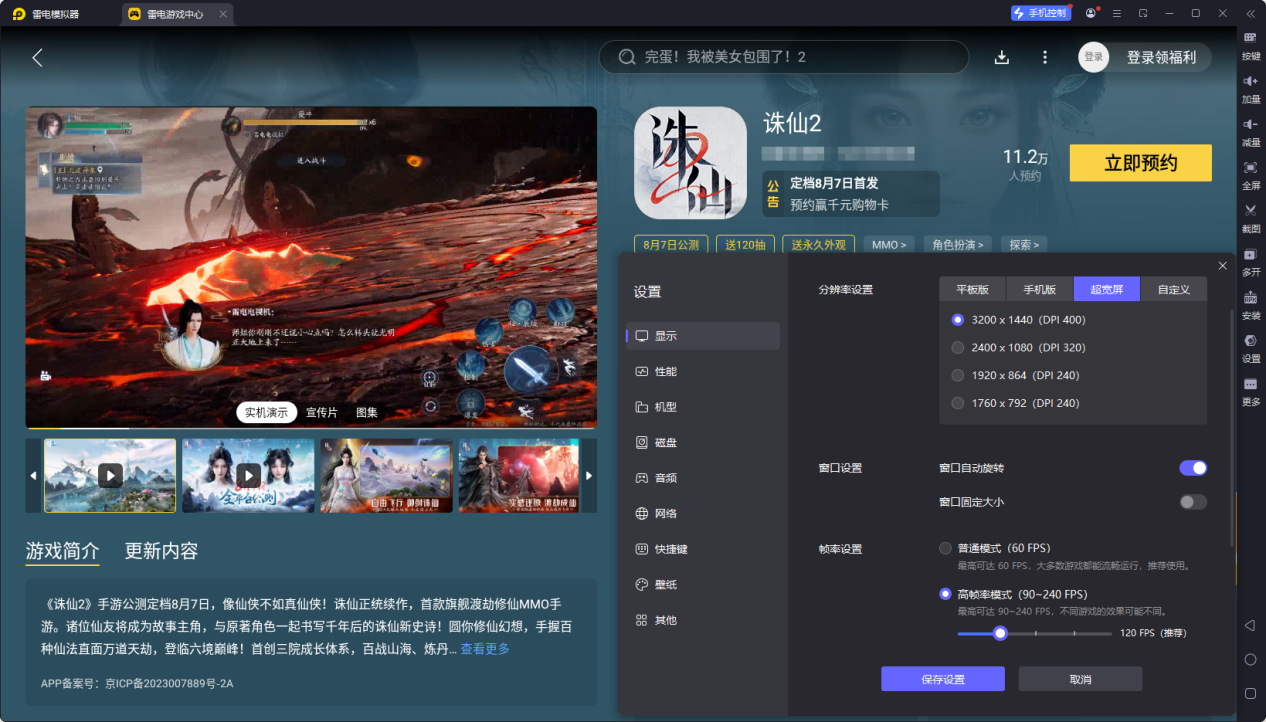
Task: Toggle 窗口自动旋转 switch off
Action: coord(1193,468)
